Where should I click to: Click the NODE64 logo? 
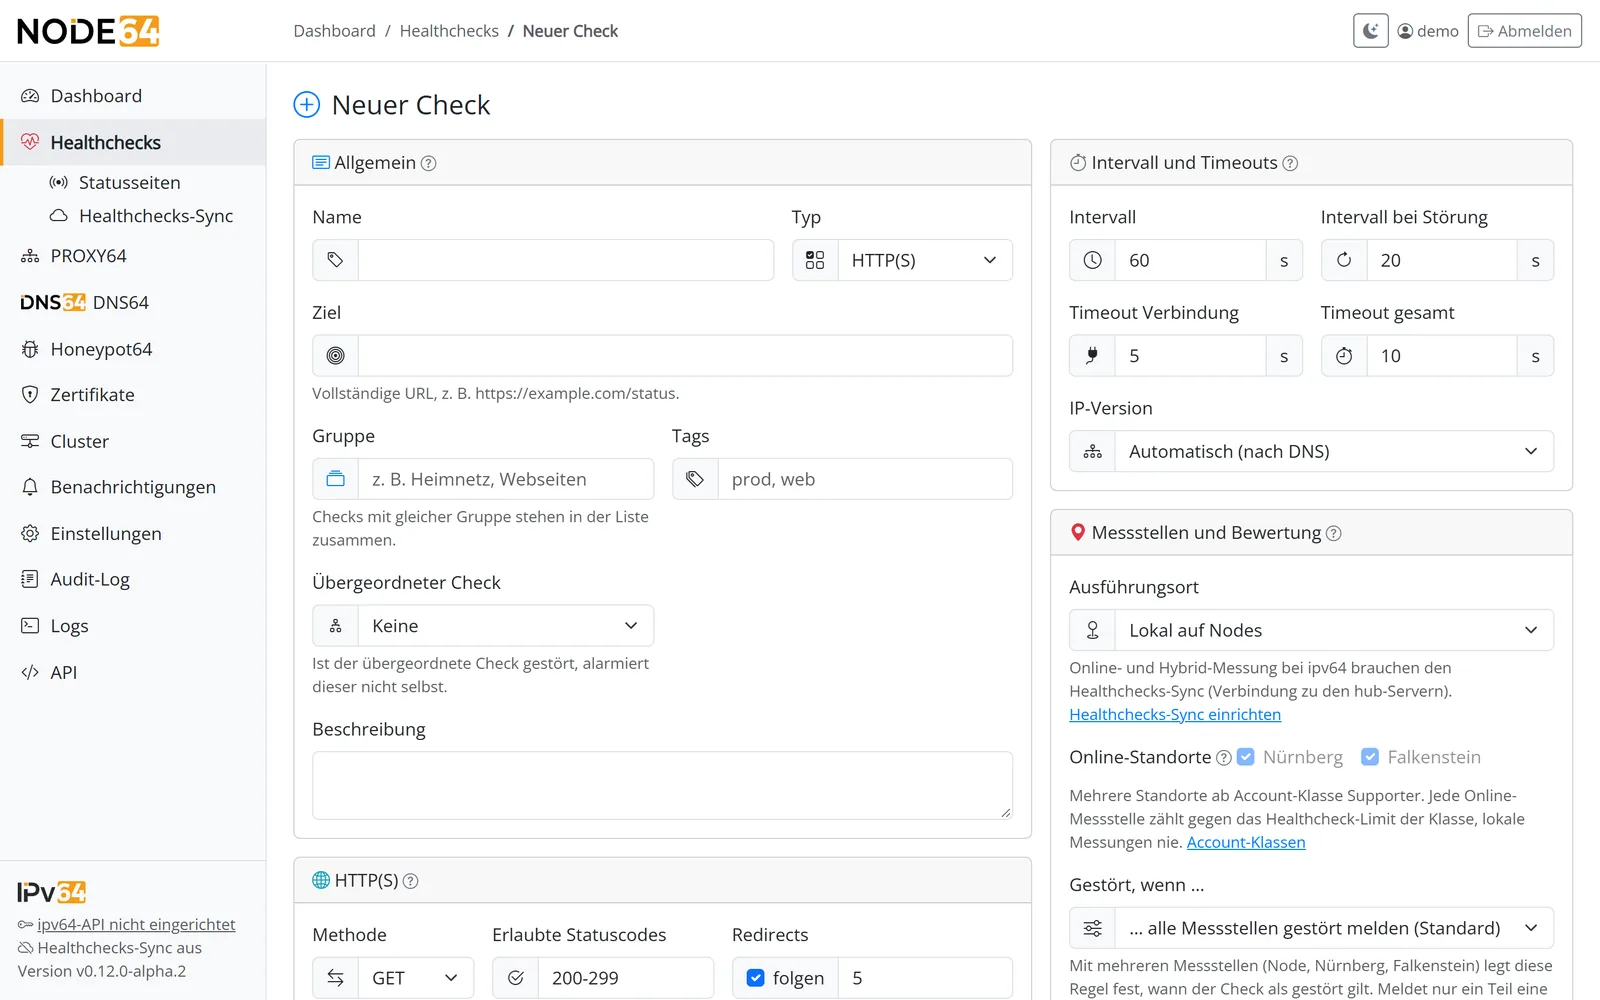[x=88, y=31]
